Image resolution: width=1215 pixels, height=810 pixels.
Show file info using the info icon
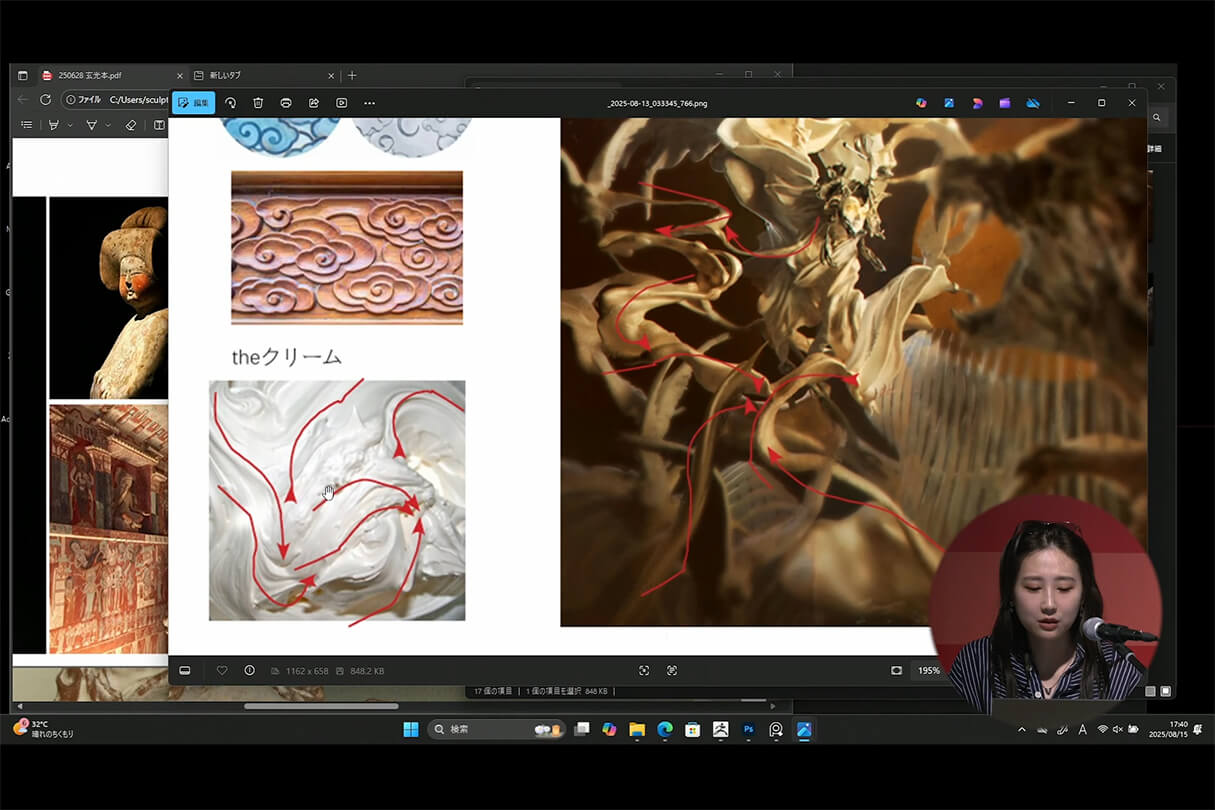[x=249, y=670]
